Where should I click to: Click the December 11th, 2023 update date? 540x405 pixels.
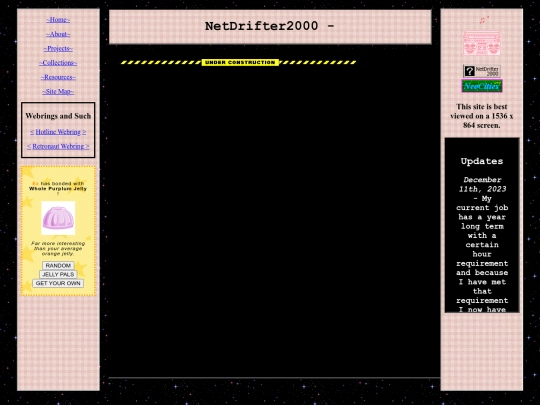[x=482, y=185]
